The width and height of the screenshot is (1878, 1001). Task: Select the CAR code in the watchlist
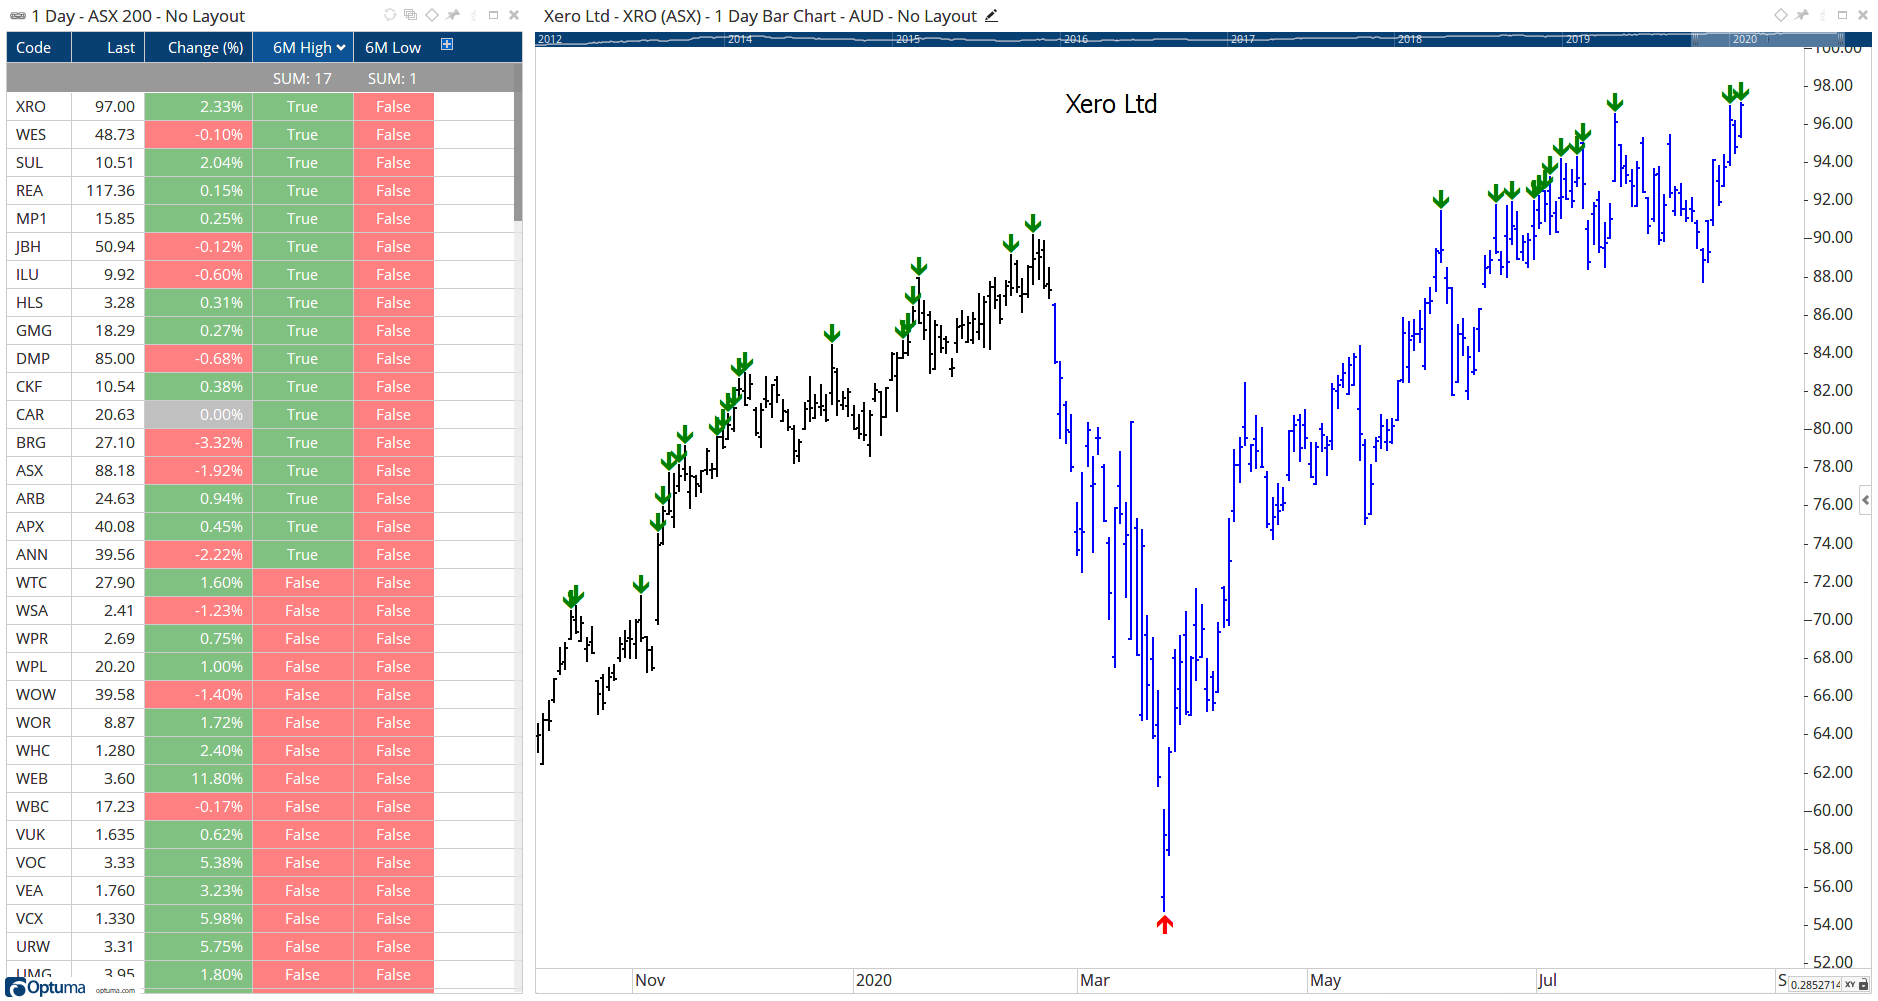pos(30,414)
